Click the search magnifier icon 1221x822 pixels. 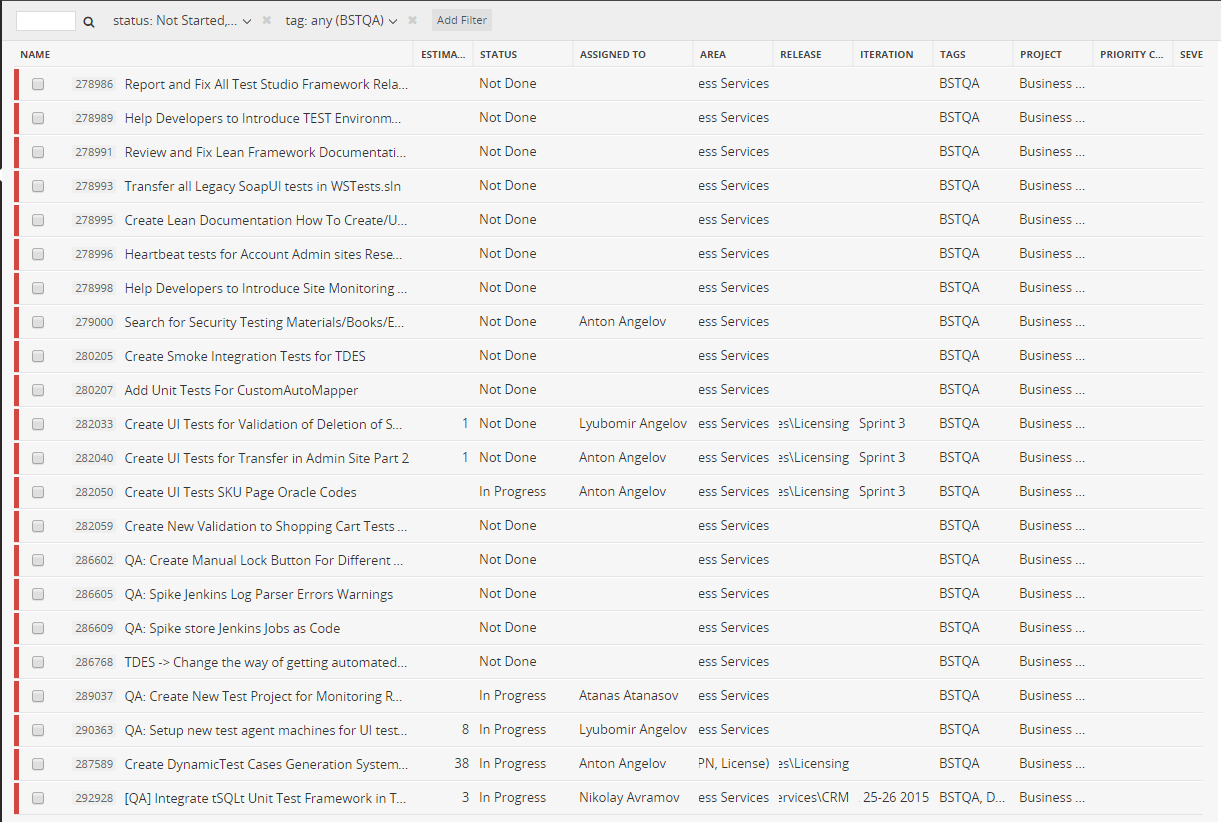click(89, 21)
